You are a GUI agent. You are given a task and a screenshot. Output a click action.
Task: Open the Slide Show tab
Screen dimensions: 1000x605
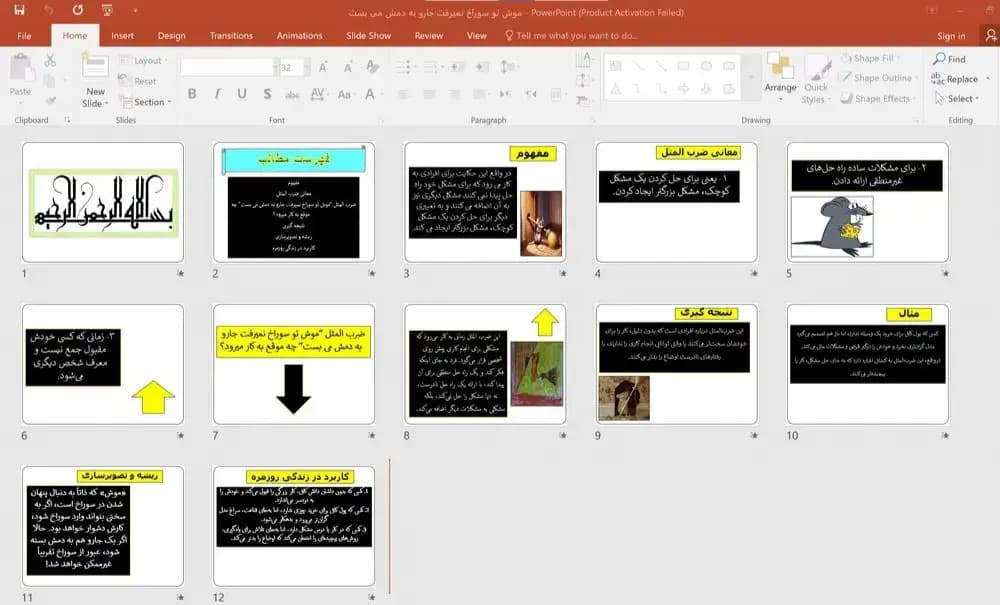[369, 36]
